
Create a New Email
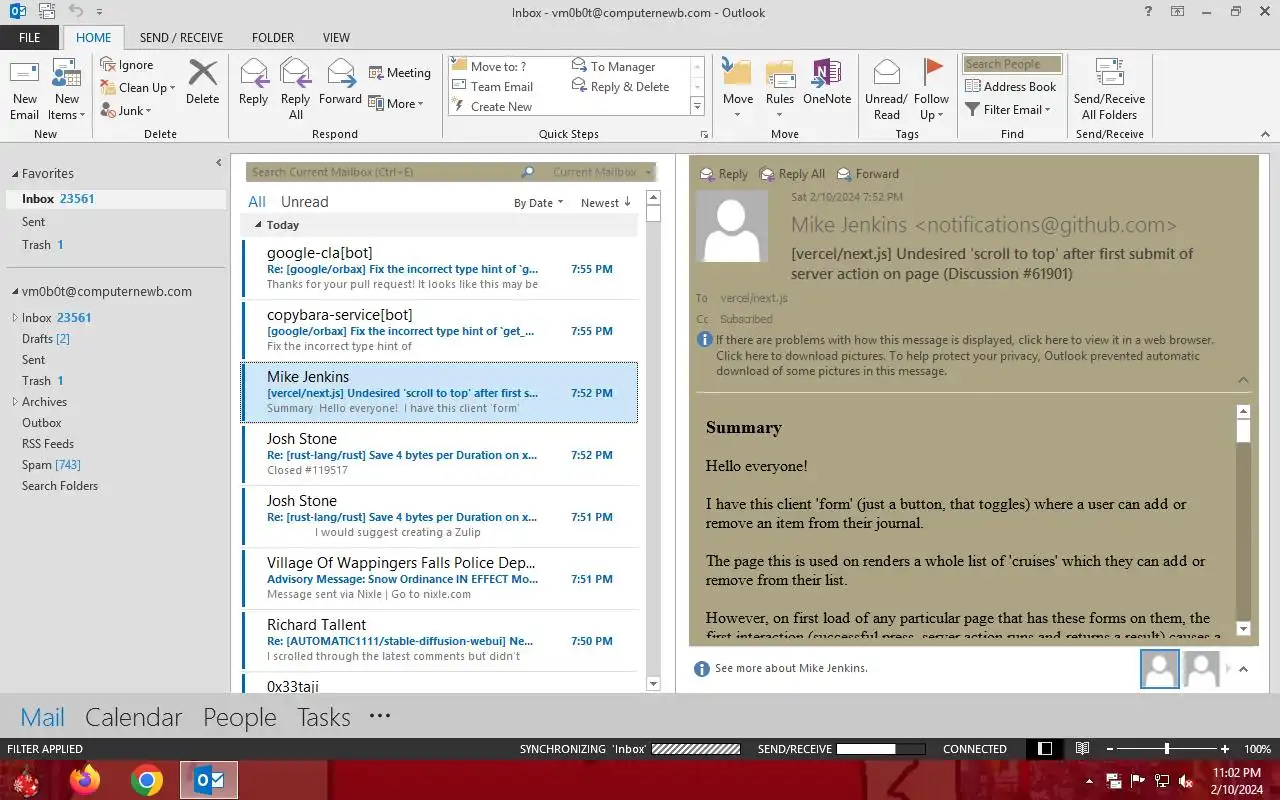pos(25,90)
